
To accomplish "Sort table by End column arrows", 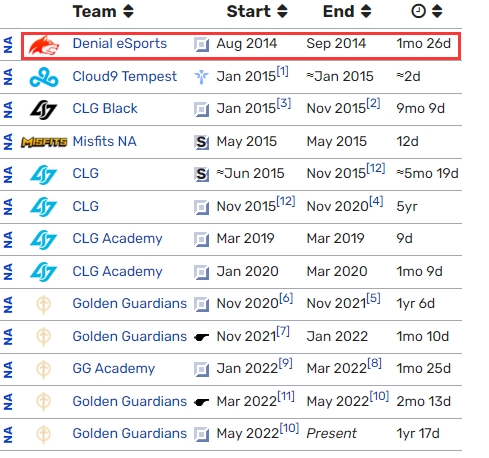I will 366,11.
